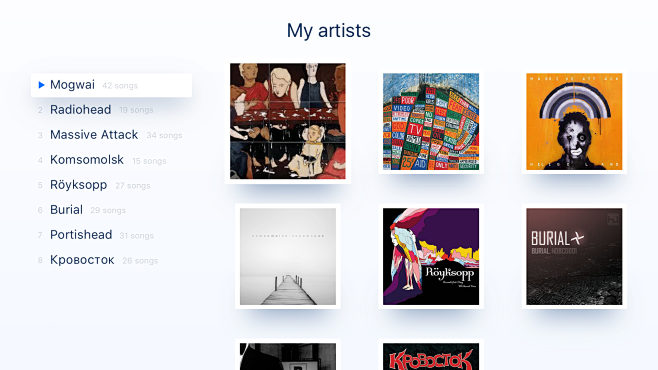Click the blue play icon beside Mogwai
The image size is (658, 370).
[41, 85]
